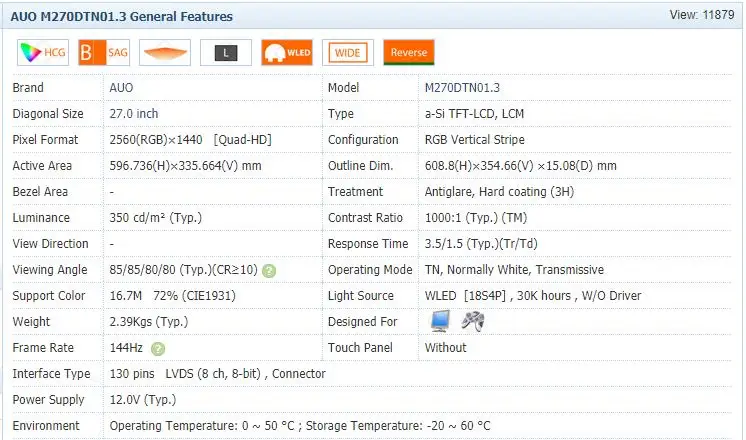
Task: Select the RGB Vertical Stripe configuration value
Action: tap(474, 140)
